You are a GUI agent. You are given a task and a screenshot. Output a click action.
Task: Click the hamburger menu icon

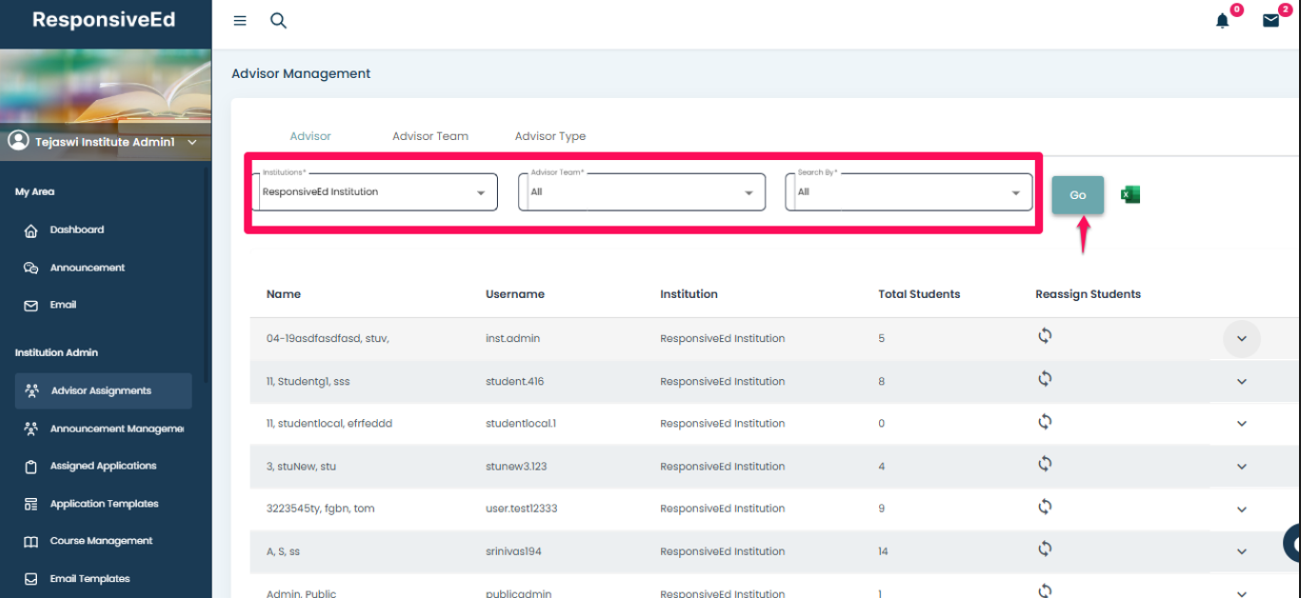tap(240, 21)
